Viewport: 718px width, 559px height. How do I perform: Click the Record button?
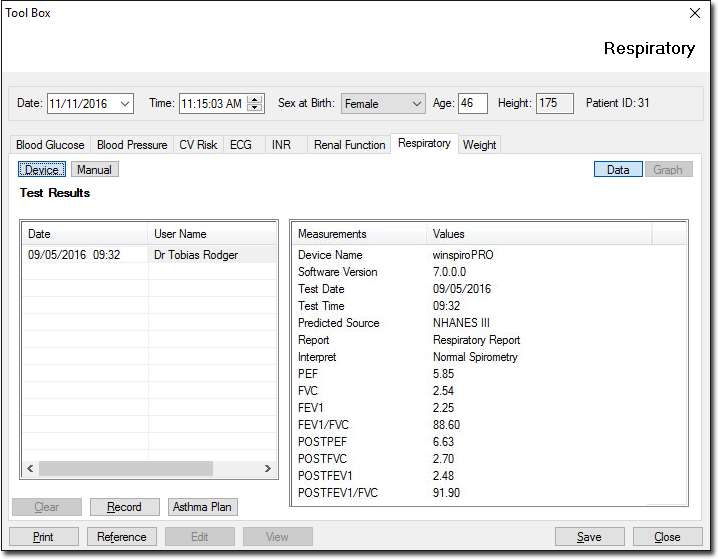click(124, 507)
